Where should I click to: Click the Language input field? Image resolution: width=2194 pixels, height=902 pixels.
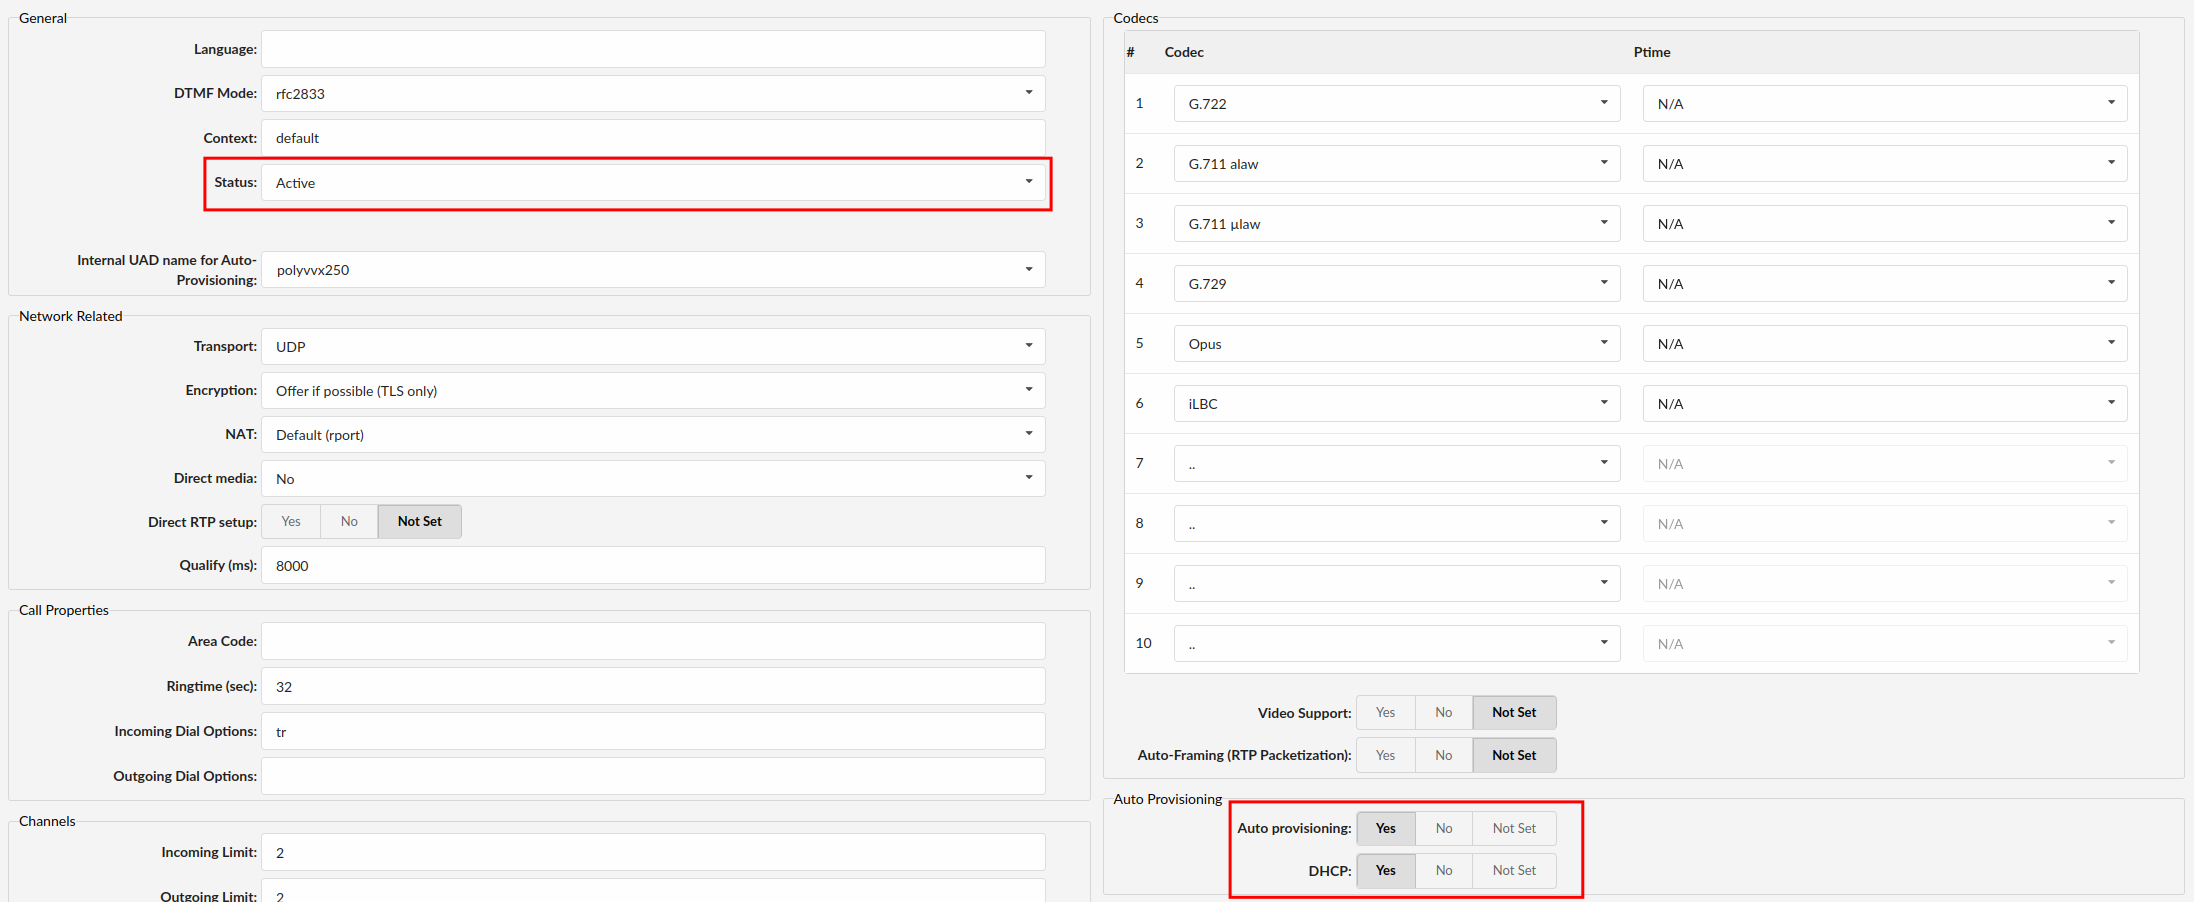pos(653,50)
